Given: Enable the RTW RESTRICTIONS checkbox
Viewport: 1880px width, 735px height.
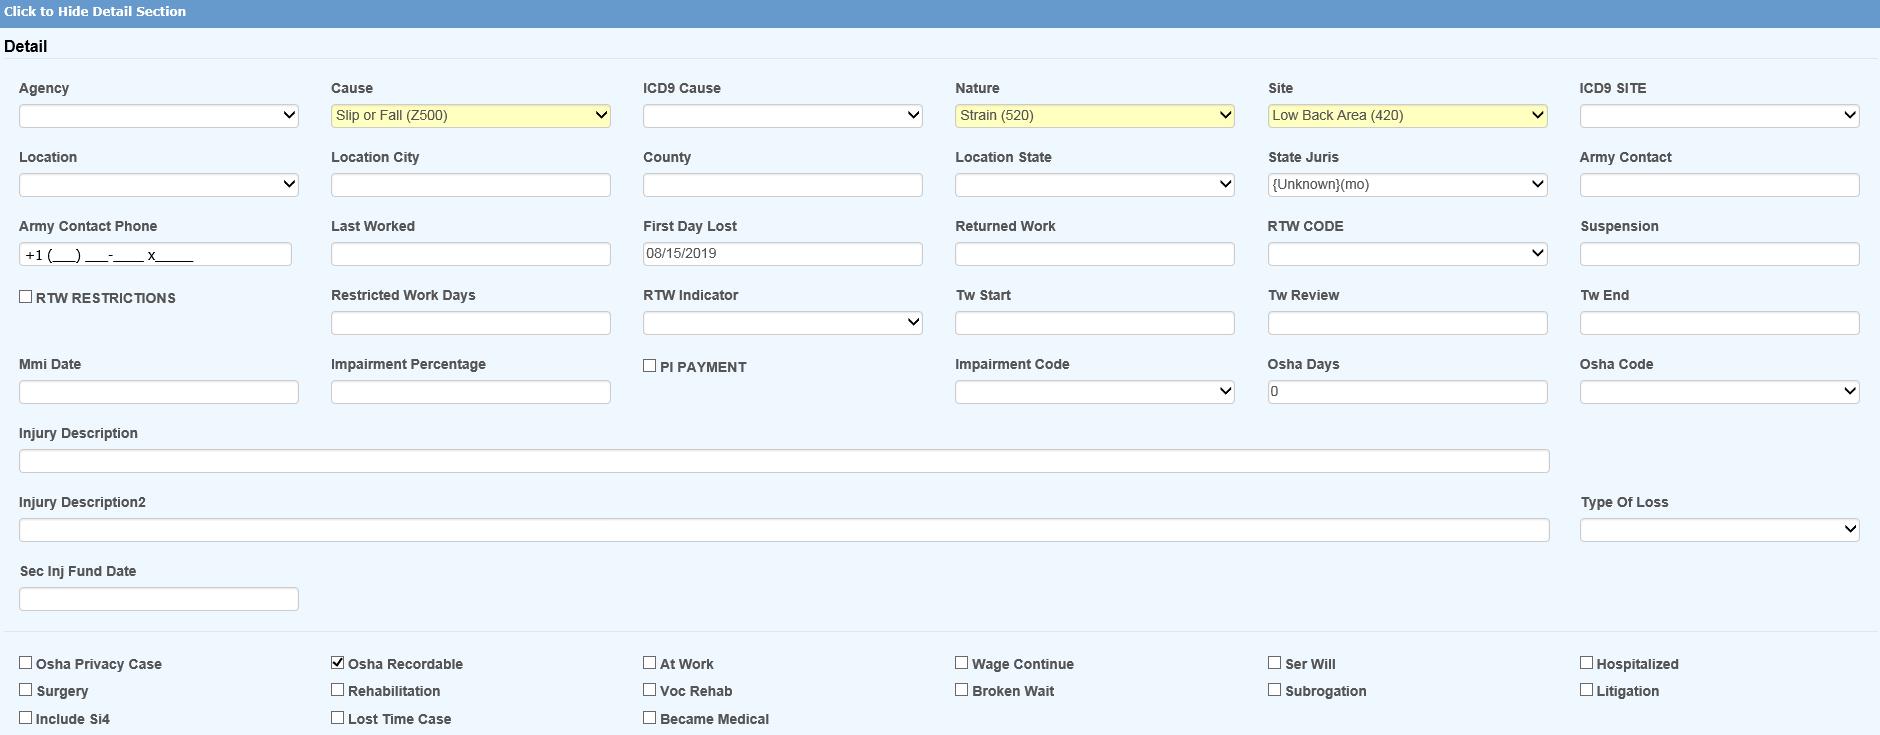Looking at the screenshot, I should pyautogui.click(x=26, y=297).
